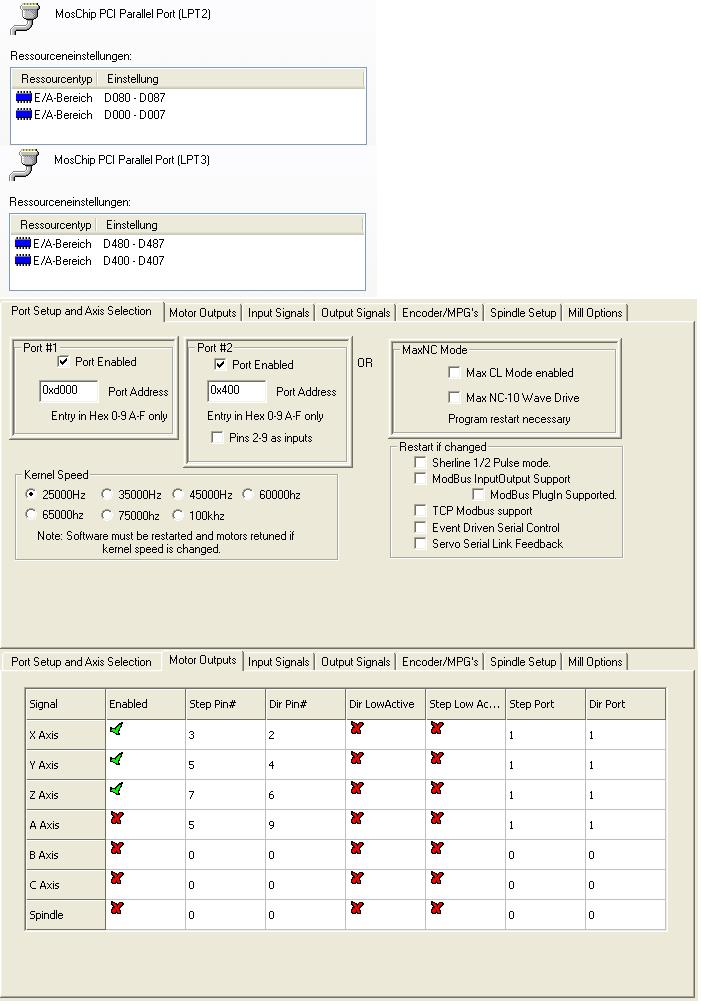Select the D000 - D007 resource chip icon
Viewport: 701px width, 1004px height.
tap(24, 115)
